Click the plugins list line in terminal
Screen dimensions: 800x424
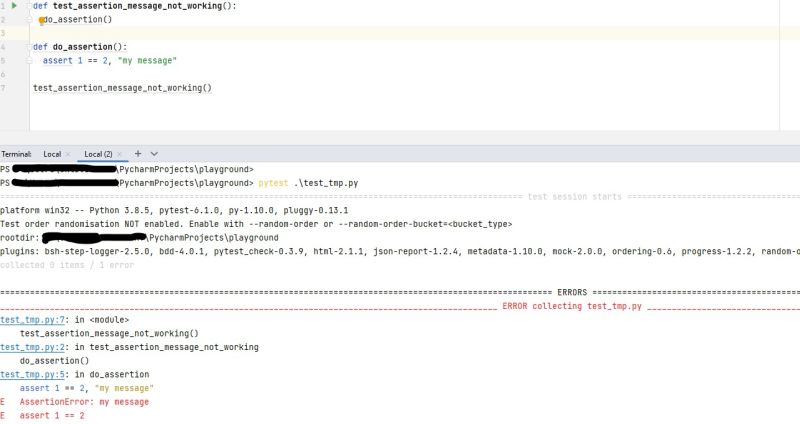tap(400, 251)
